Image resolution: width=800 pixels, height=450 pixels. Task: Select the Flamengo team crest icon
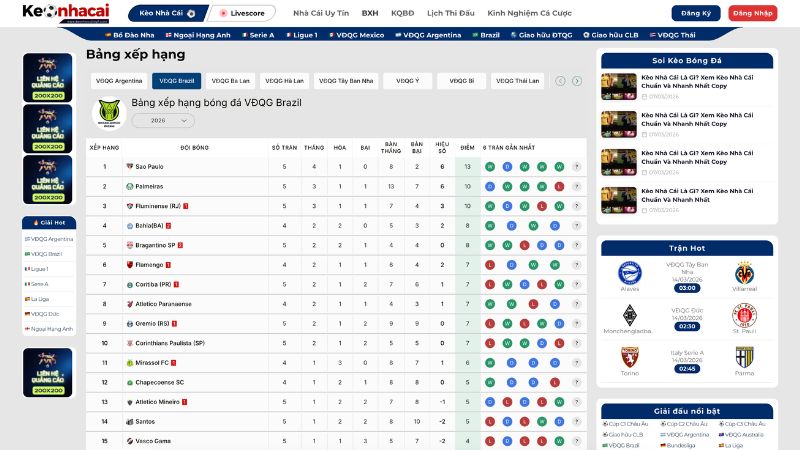click(x=129, y=264)
